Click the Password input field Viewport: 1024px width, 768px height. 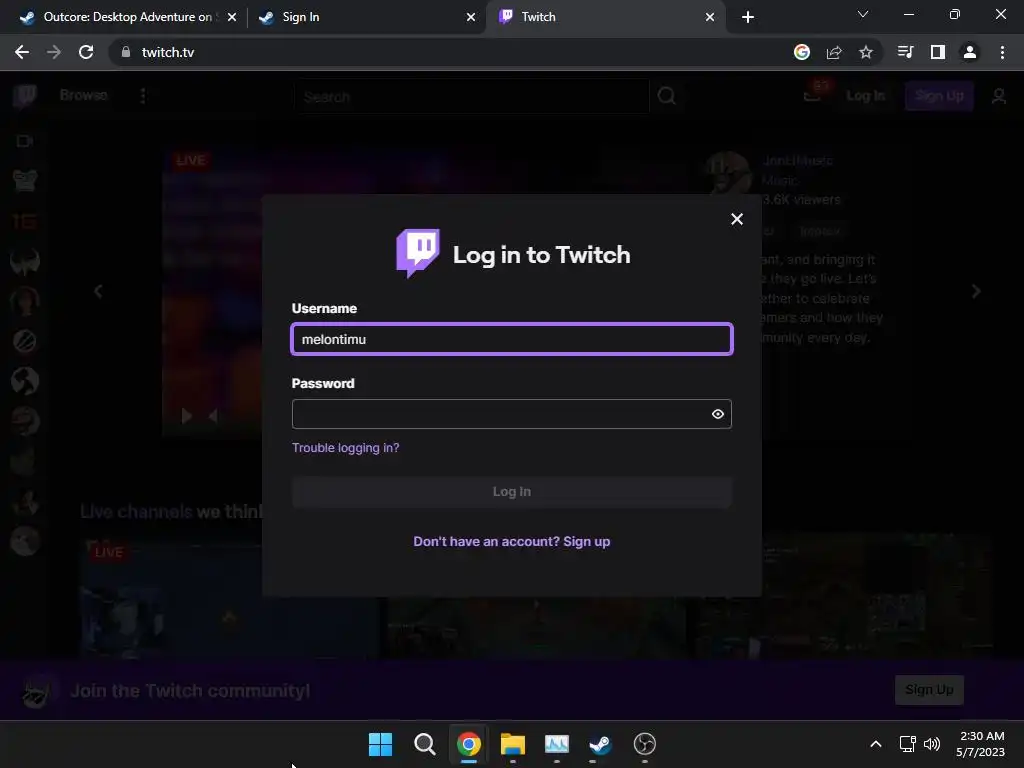[512, 414]
